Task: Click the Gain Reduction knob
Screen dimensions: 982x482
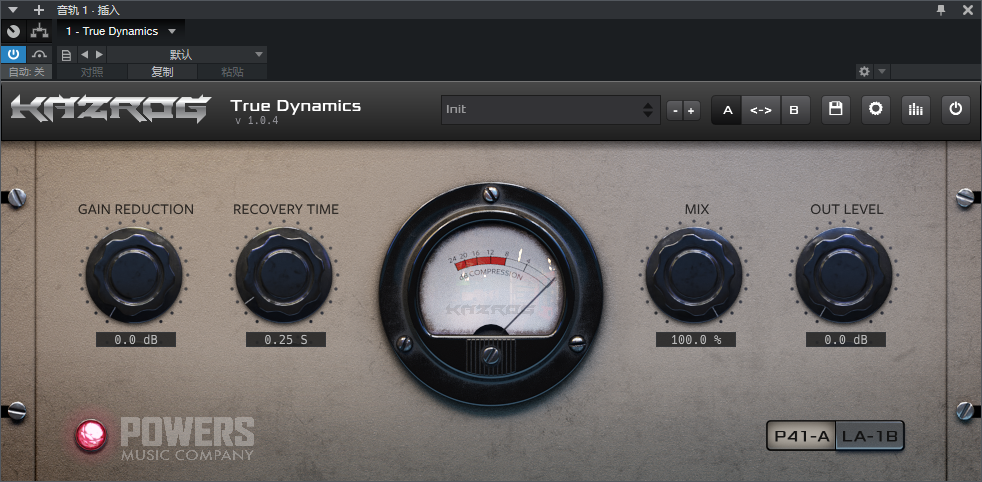Action: (134, 275)
